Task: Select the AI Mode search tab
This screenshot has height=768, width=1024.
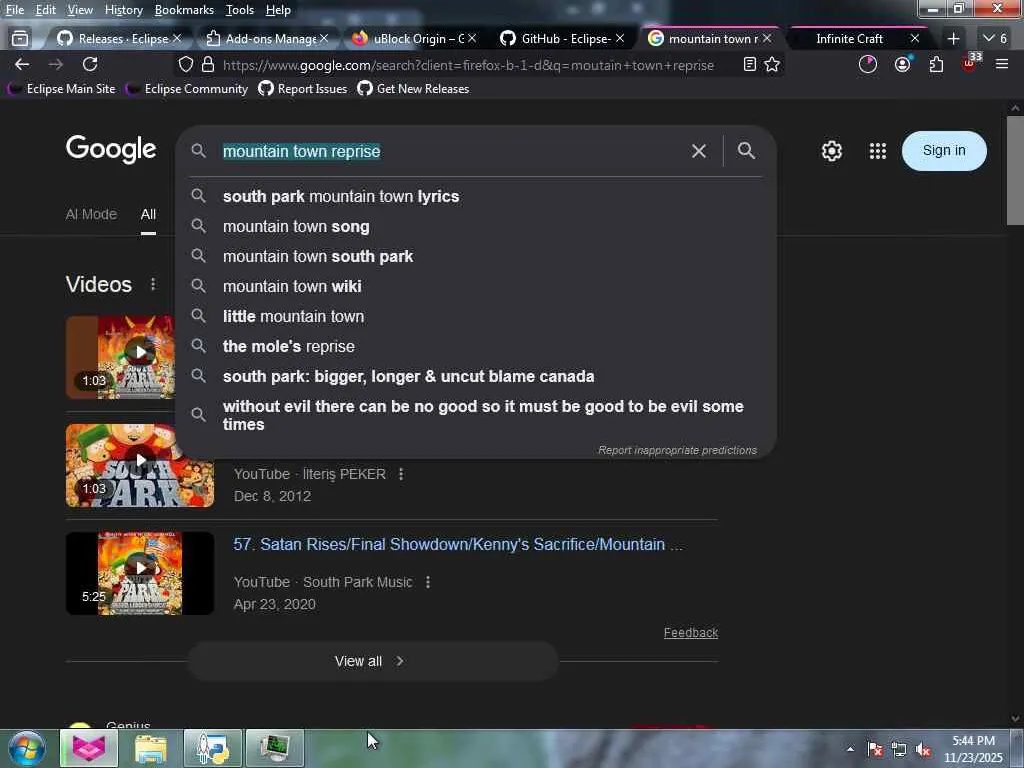Action: click(91, 214)
